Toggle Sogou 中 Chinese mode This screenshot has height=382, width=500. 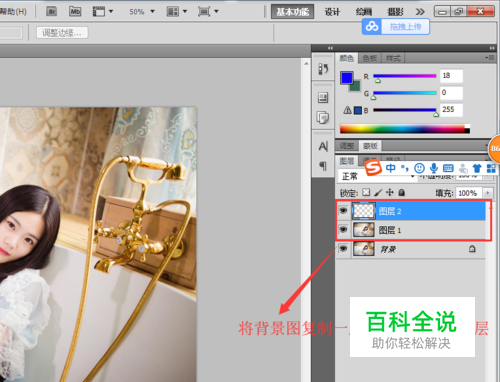tap(391, 168)
